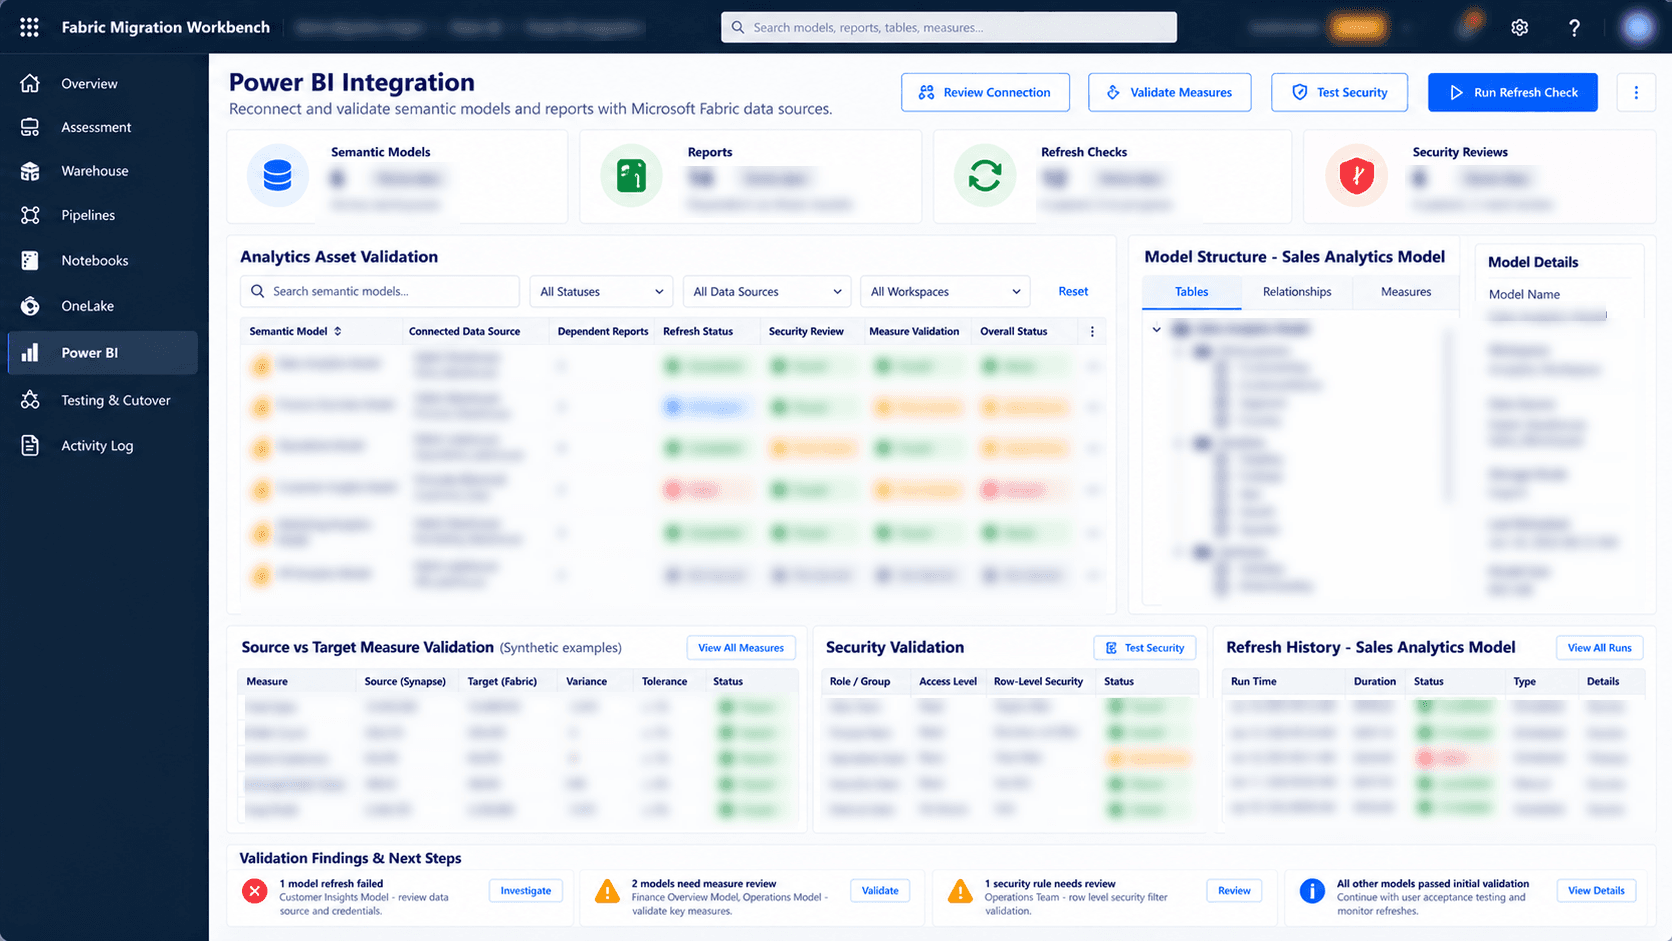Go to Overview in the sidebar
The height and width of the screenshot is (941, 1672).
point(89,84)
